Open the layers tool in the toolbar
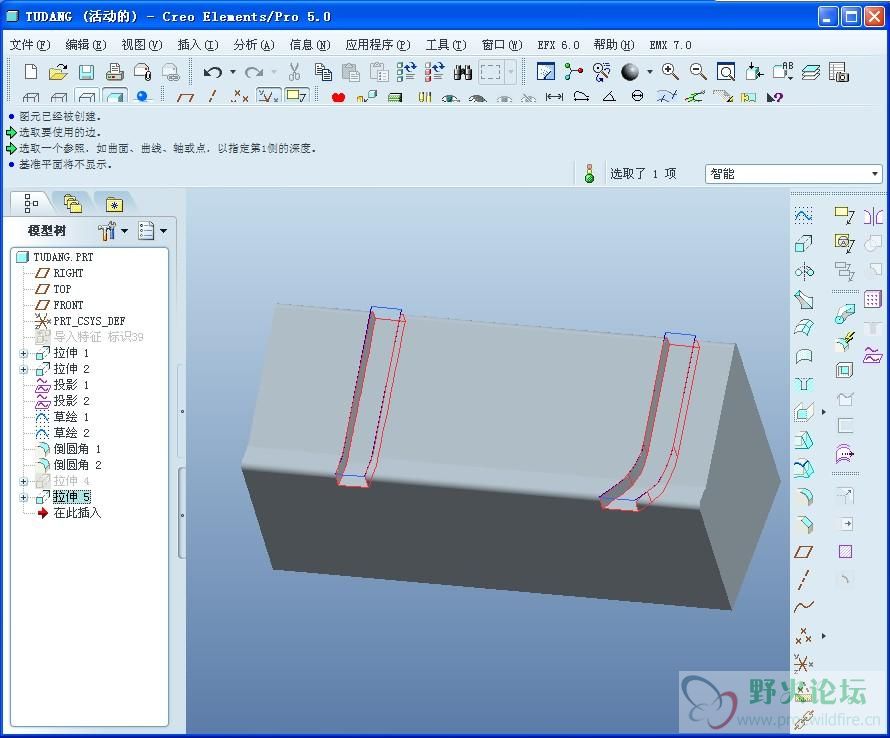890x738 pixels. (811, 72)
